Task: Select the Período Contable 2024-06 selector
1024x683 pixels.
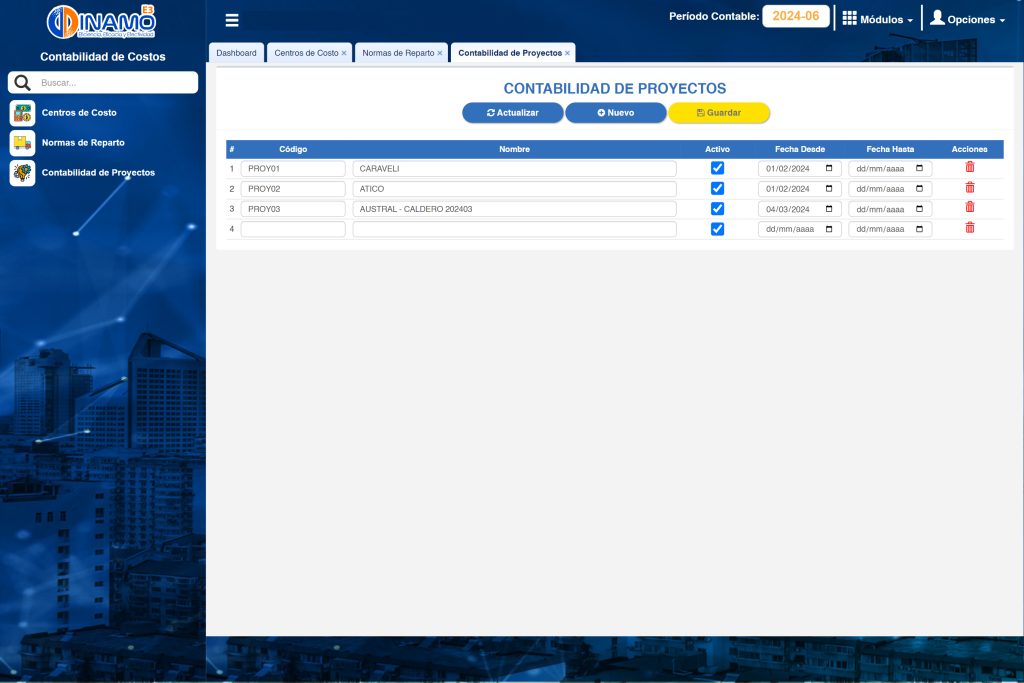Action: [796, 17]
